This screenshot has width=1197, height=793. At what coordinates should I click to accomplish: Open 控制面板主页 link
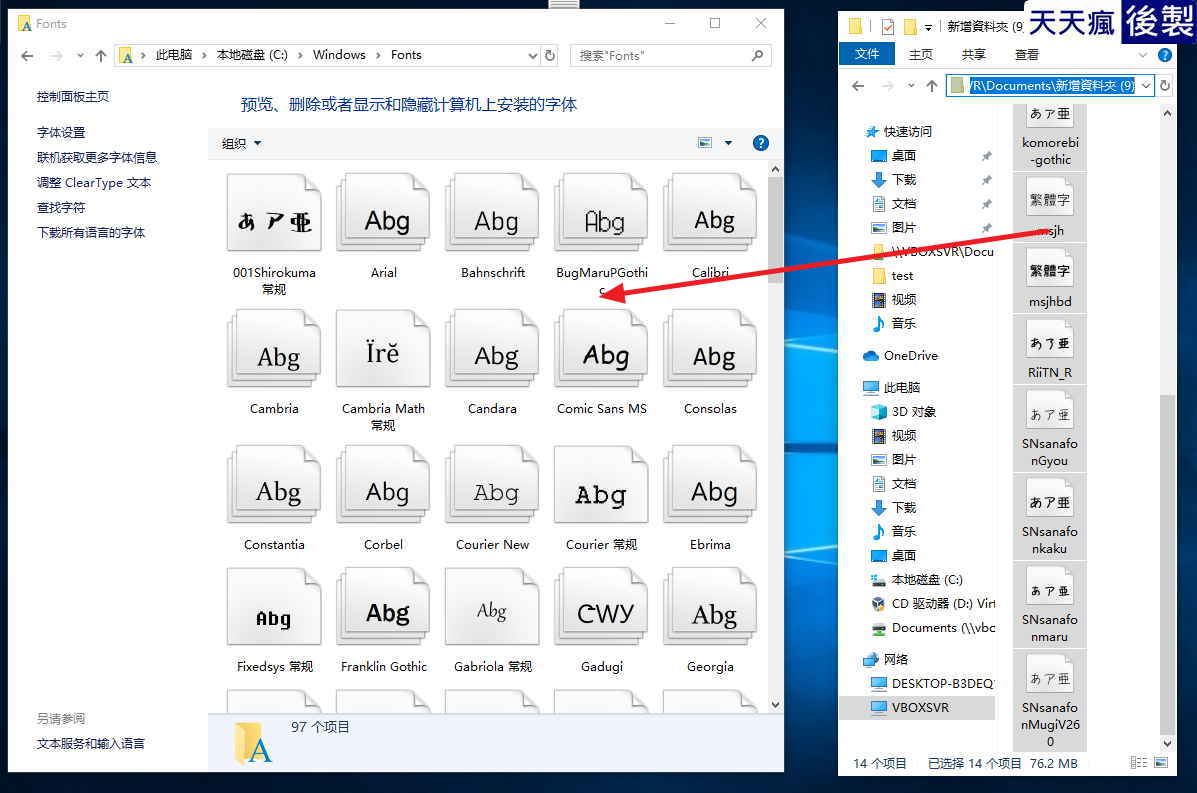pyautogui.click(x=73, y=96)
